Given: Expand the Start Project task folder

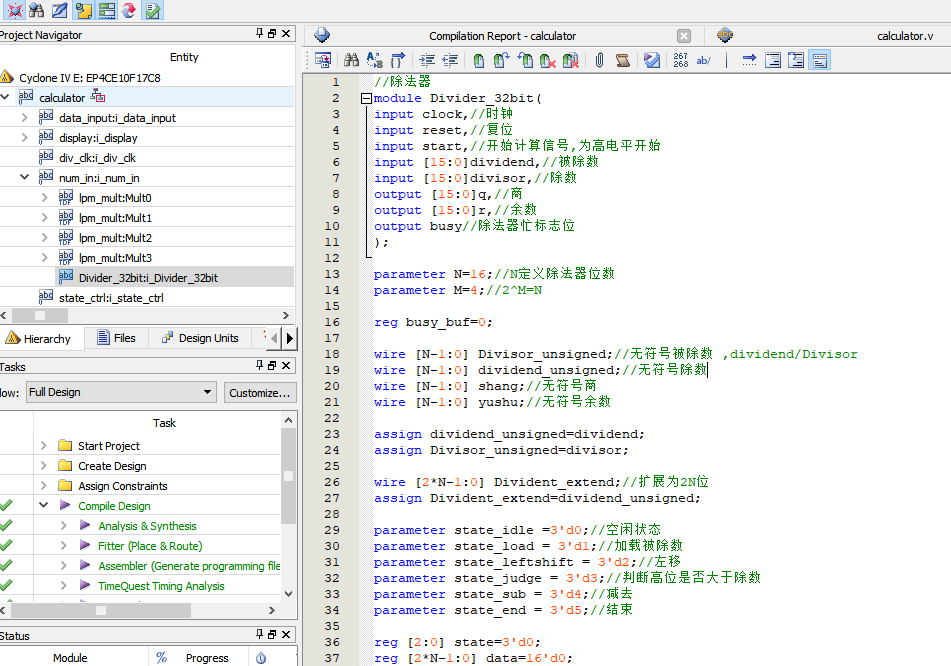Looking at the screenshot, I should tap(44, 446).
